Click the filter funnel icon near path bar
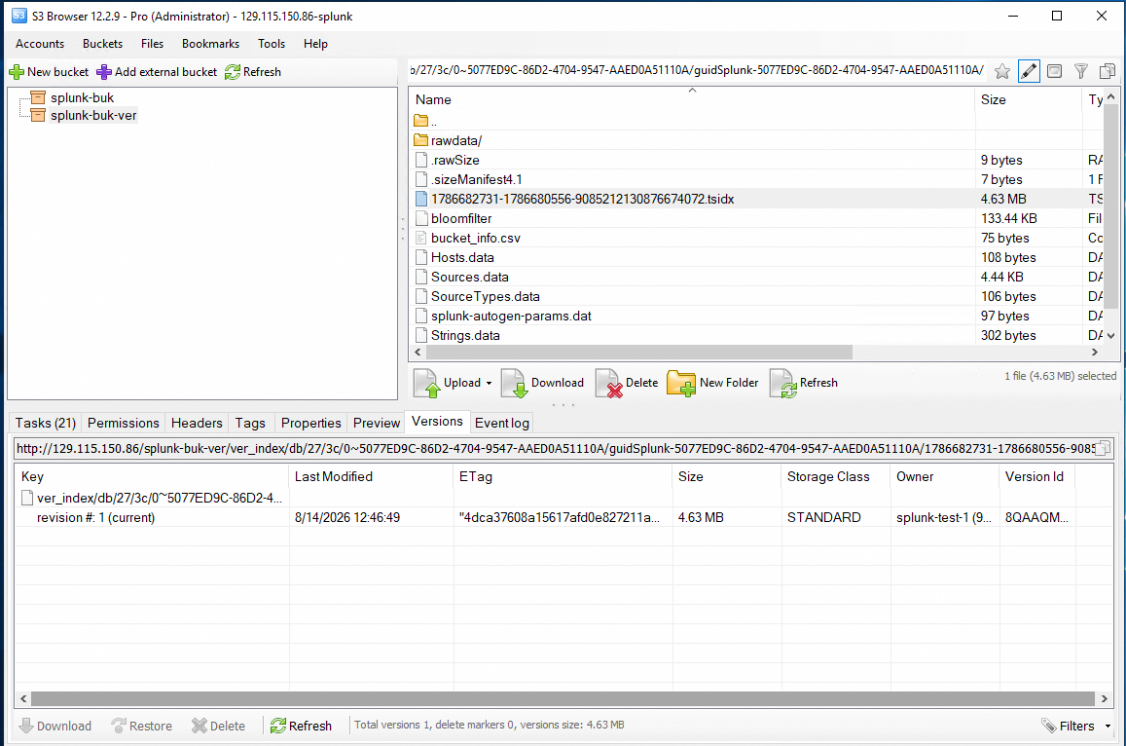 tap(1081, 71)
